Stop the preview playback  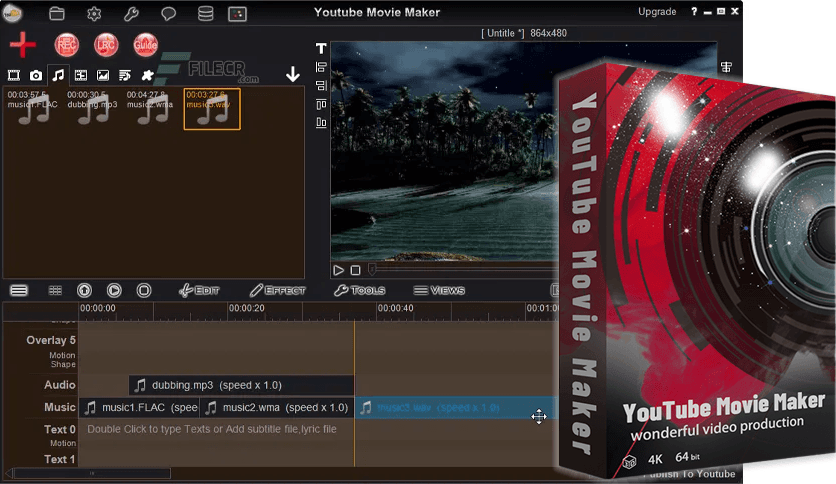tap(356, 270)
